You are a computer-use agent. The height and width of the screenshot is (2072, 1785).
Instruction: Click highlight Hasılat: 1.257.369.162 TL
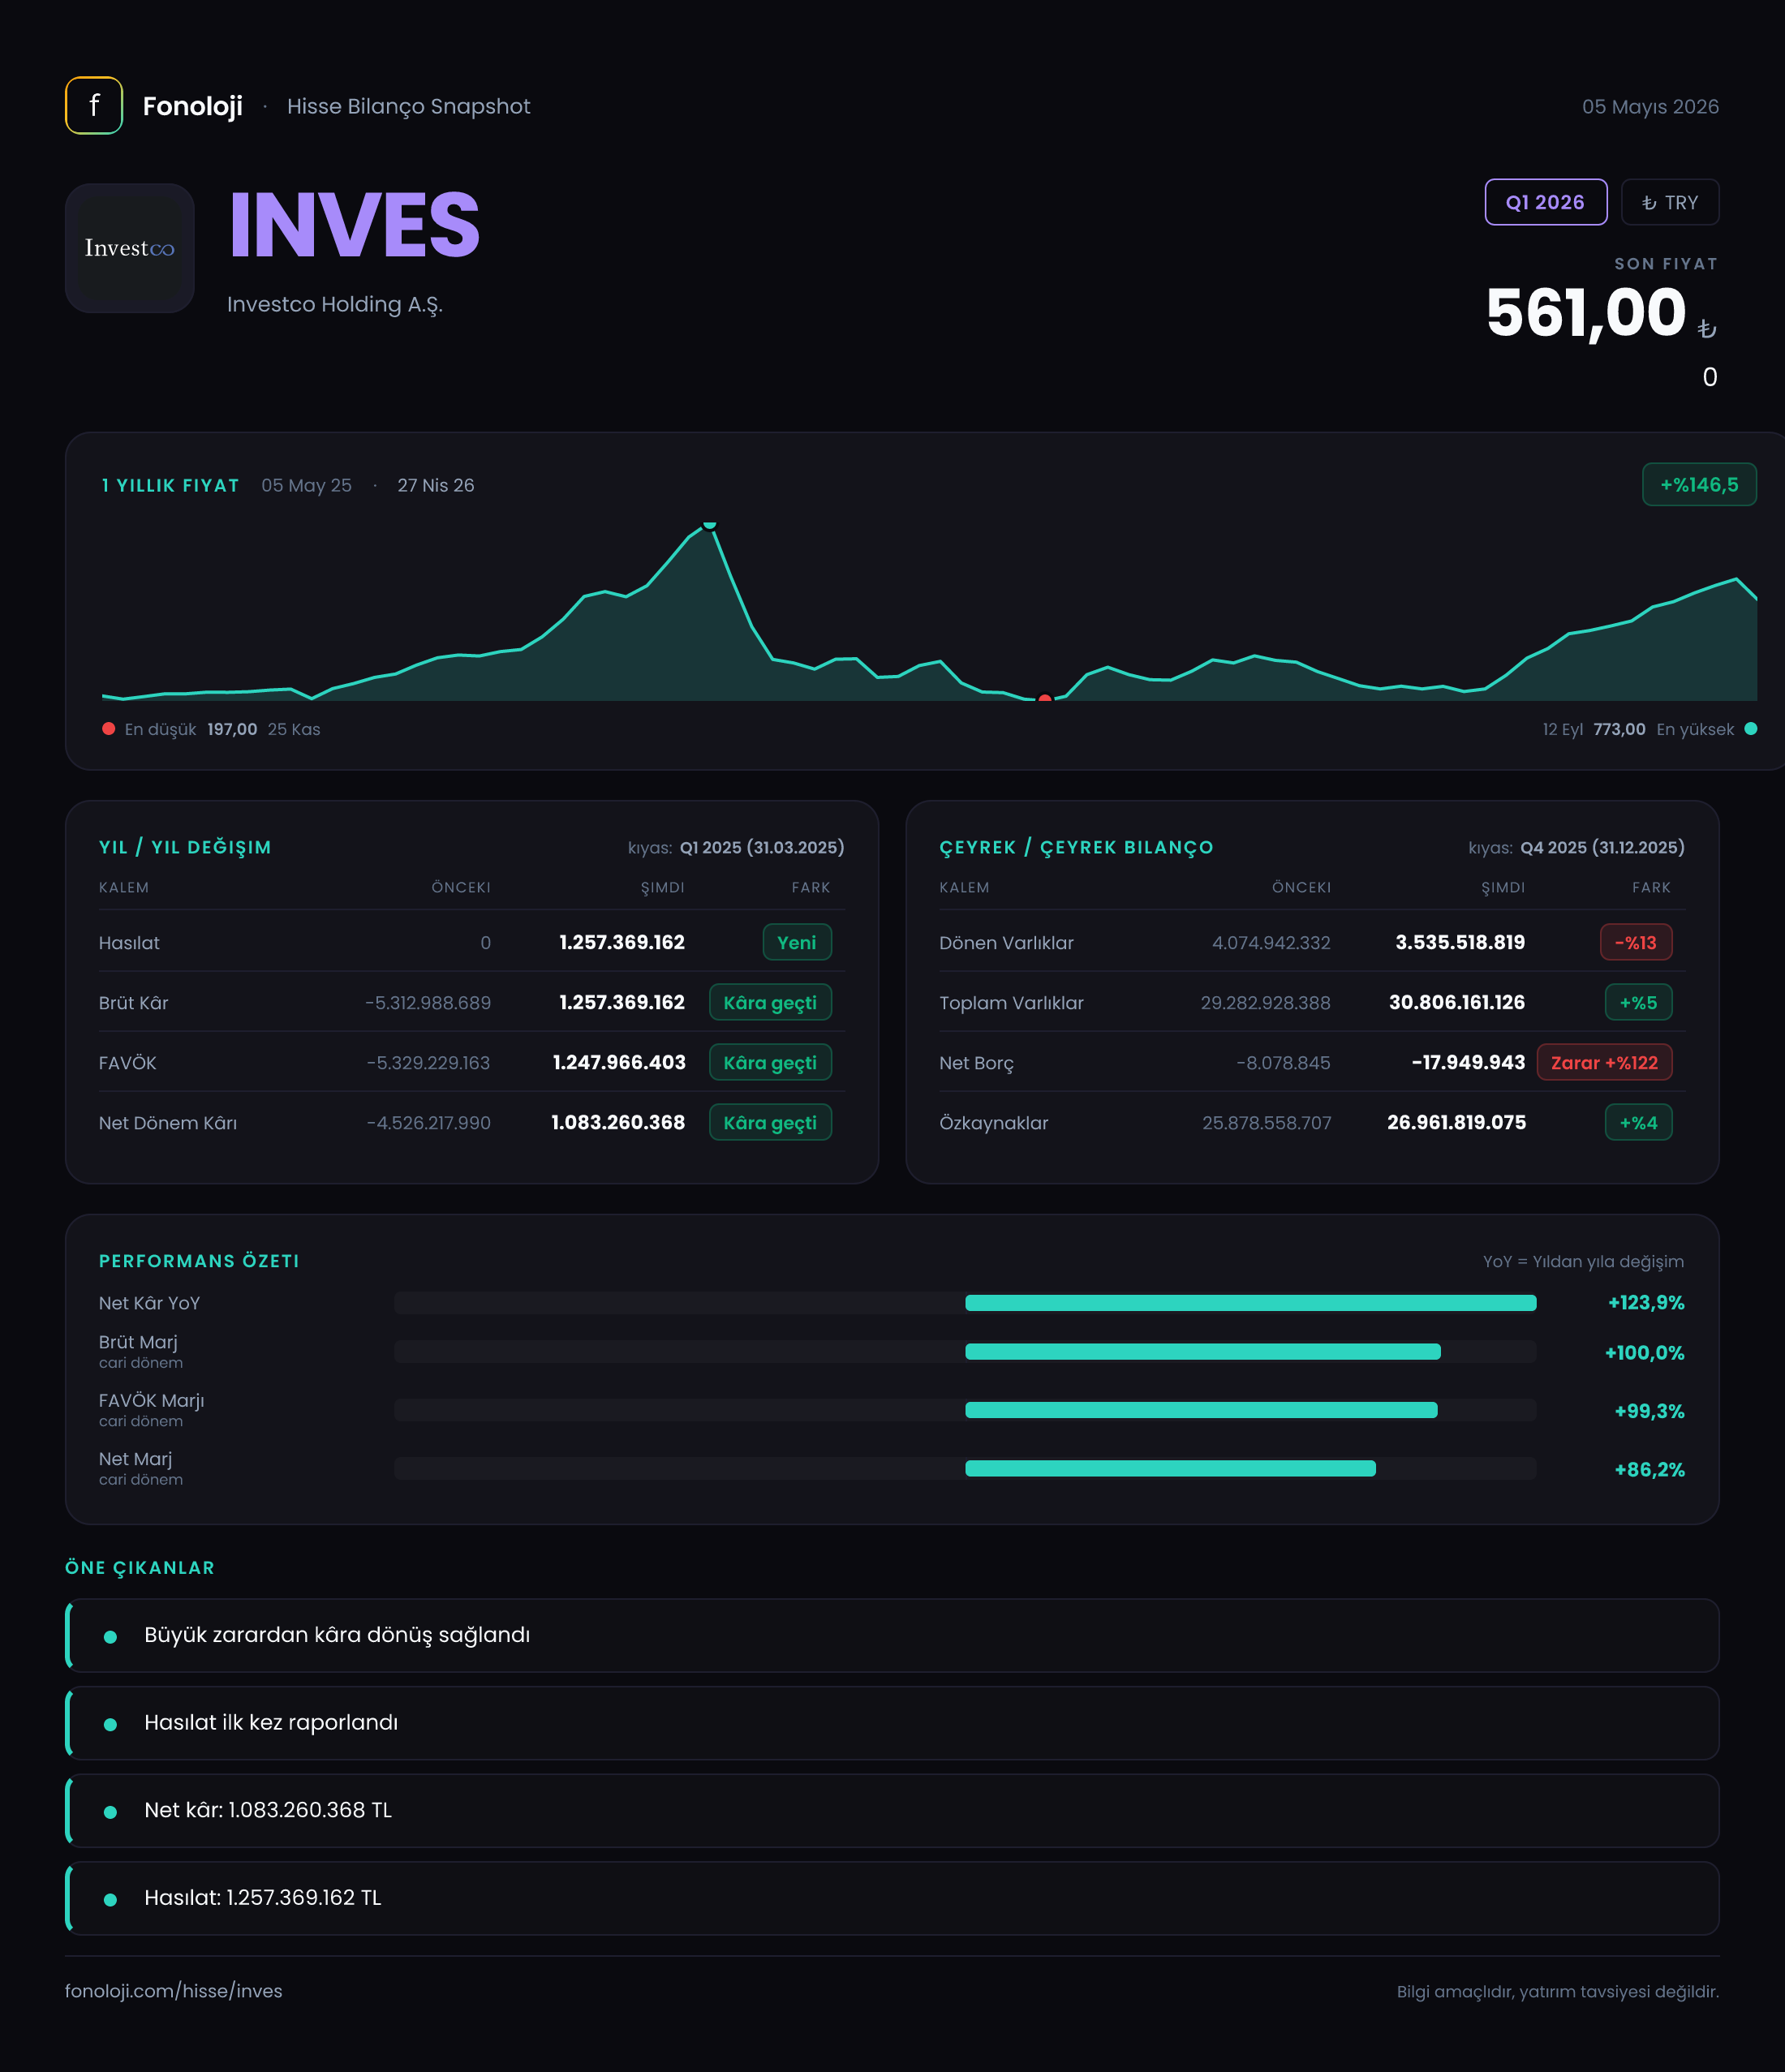click(892, 1898)
